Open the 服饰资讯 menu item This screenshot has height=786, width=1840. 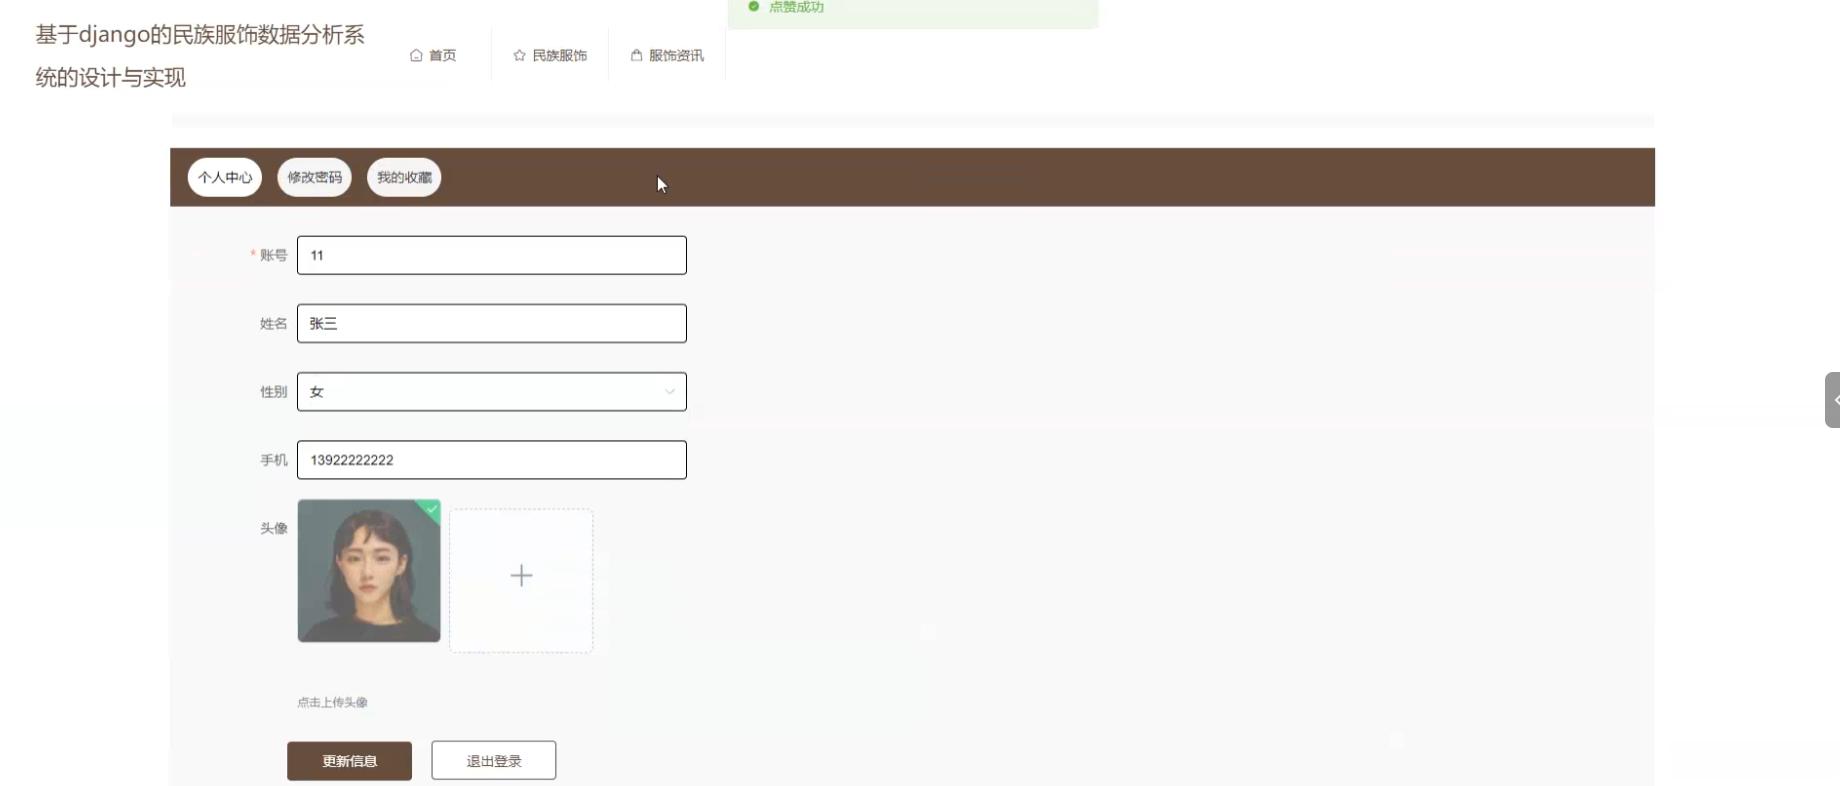pyautogui.click(x=667, y=55)
